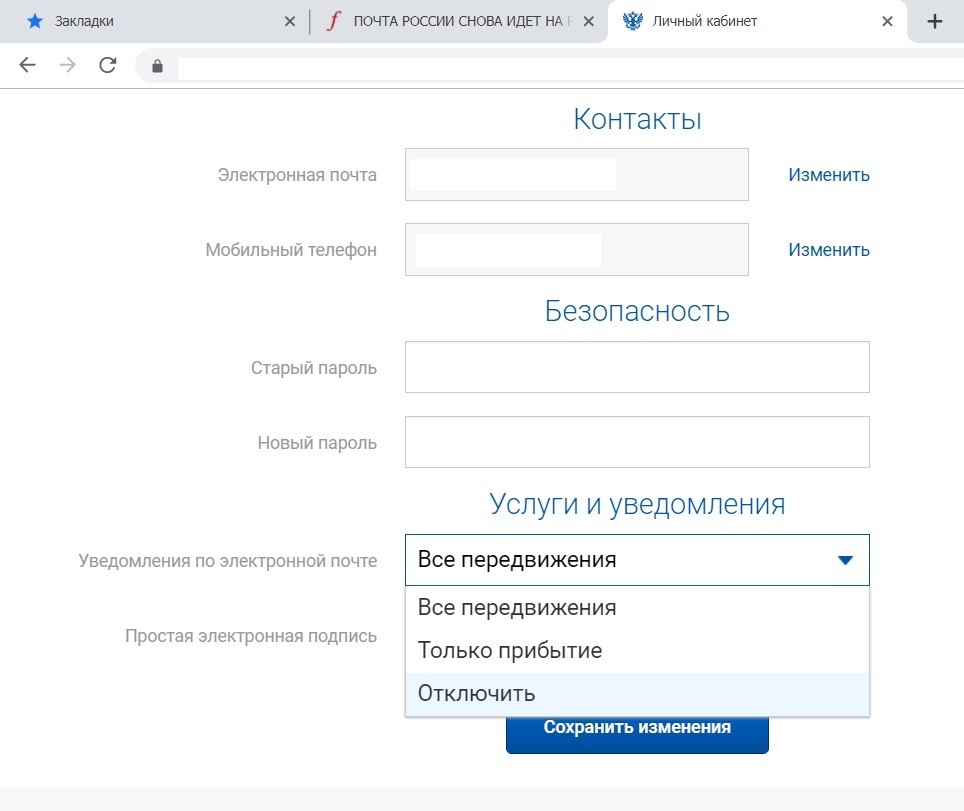
Task: Close the Закладки tab
Action: click(290, 21)
